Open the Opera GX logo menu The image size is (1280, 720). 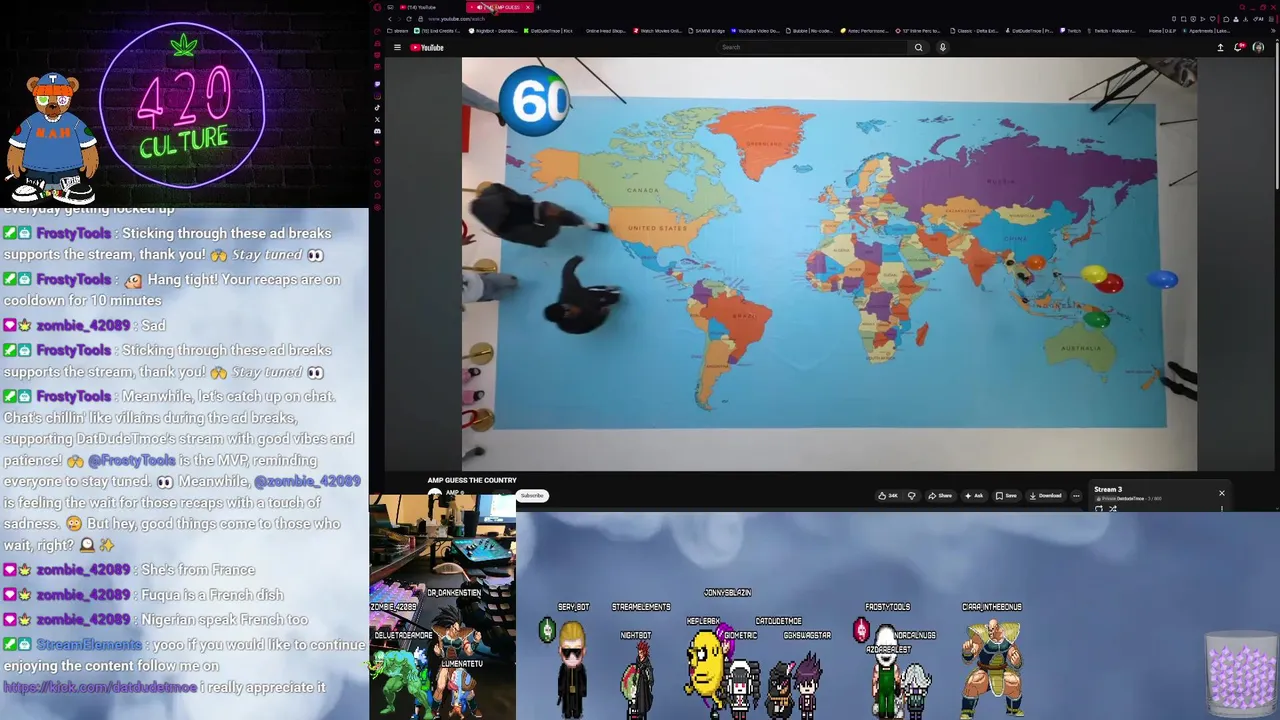(x=377, y=7)
